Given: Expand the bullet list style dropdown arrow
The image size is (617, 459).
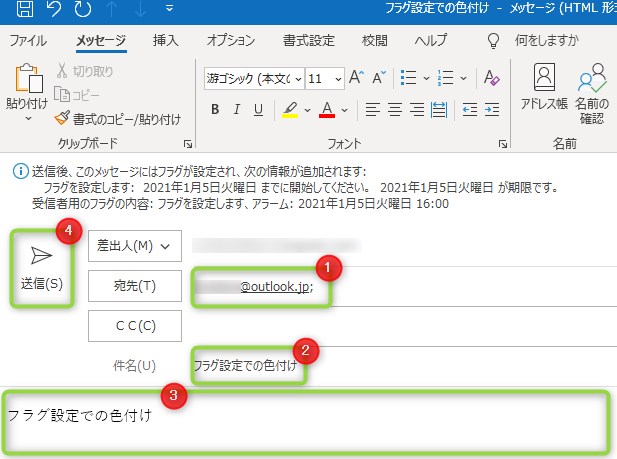Looking at the screenshot, I should point(426,78).
